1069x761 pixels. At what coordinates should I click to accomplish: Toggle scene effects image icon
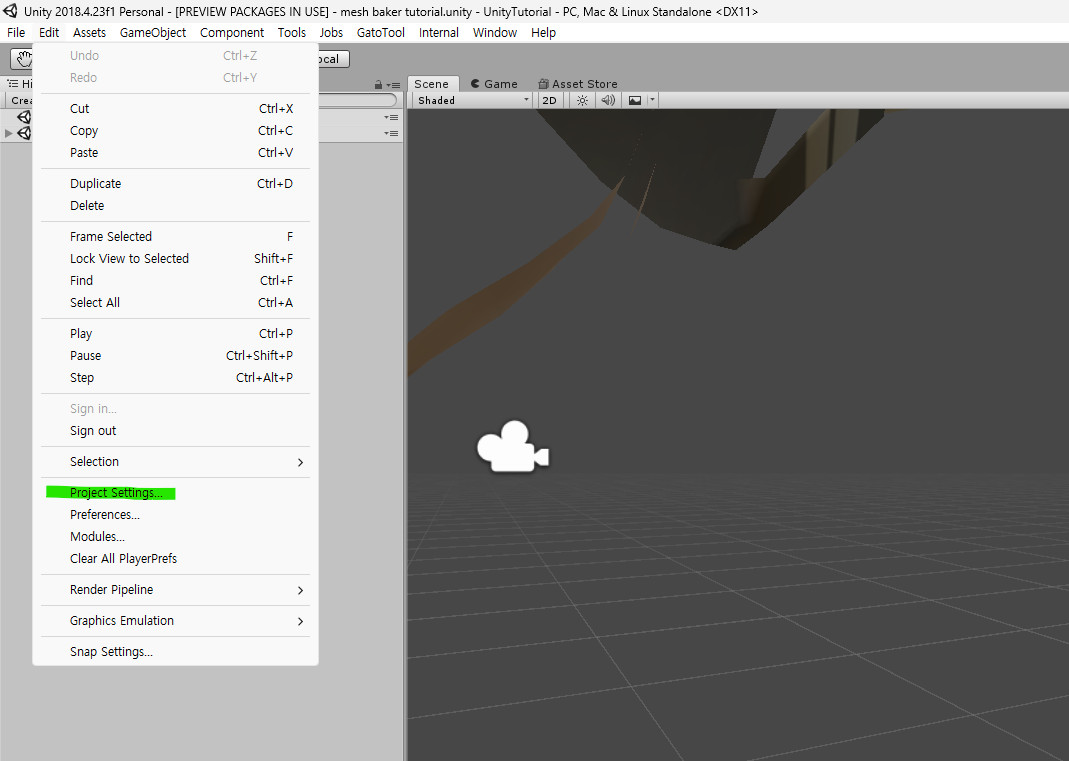(634, 101)
